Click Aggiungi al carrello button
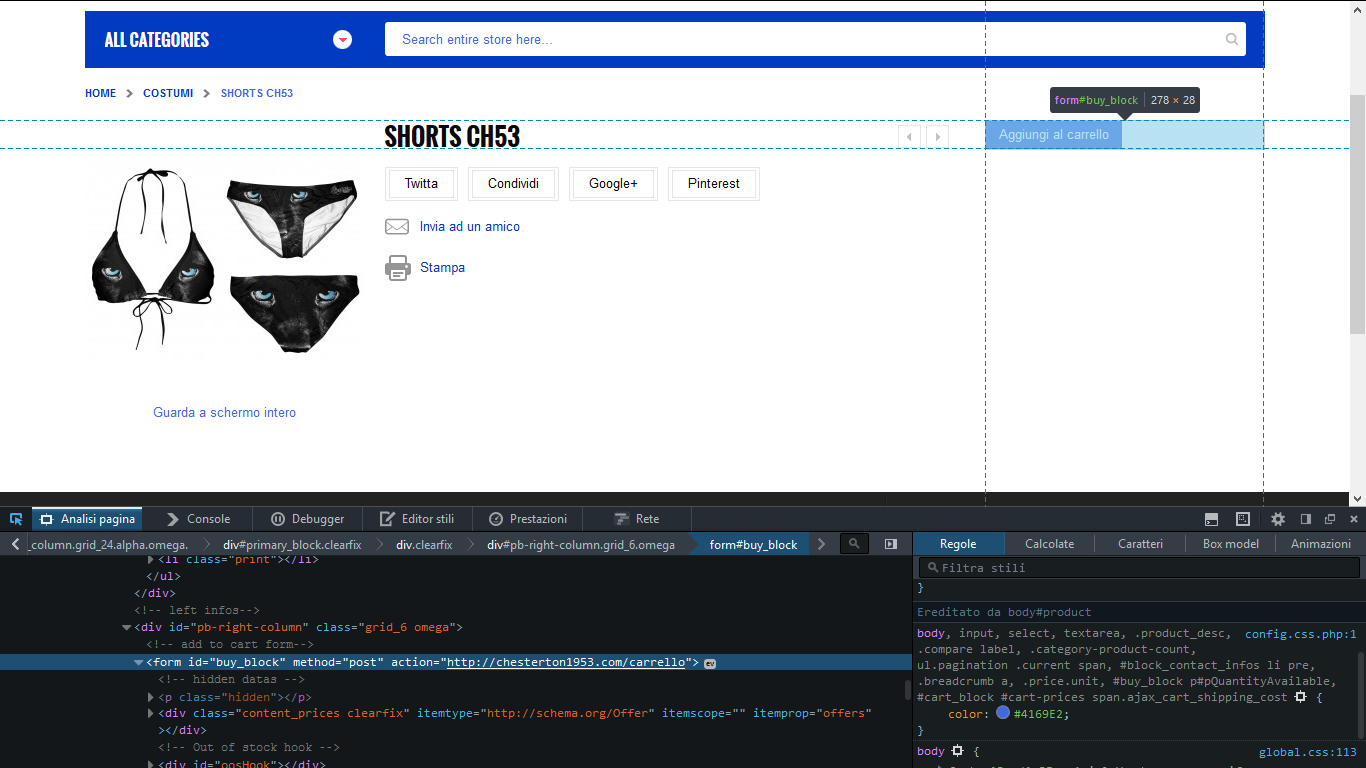 [x=1053, y=135]
